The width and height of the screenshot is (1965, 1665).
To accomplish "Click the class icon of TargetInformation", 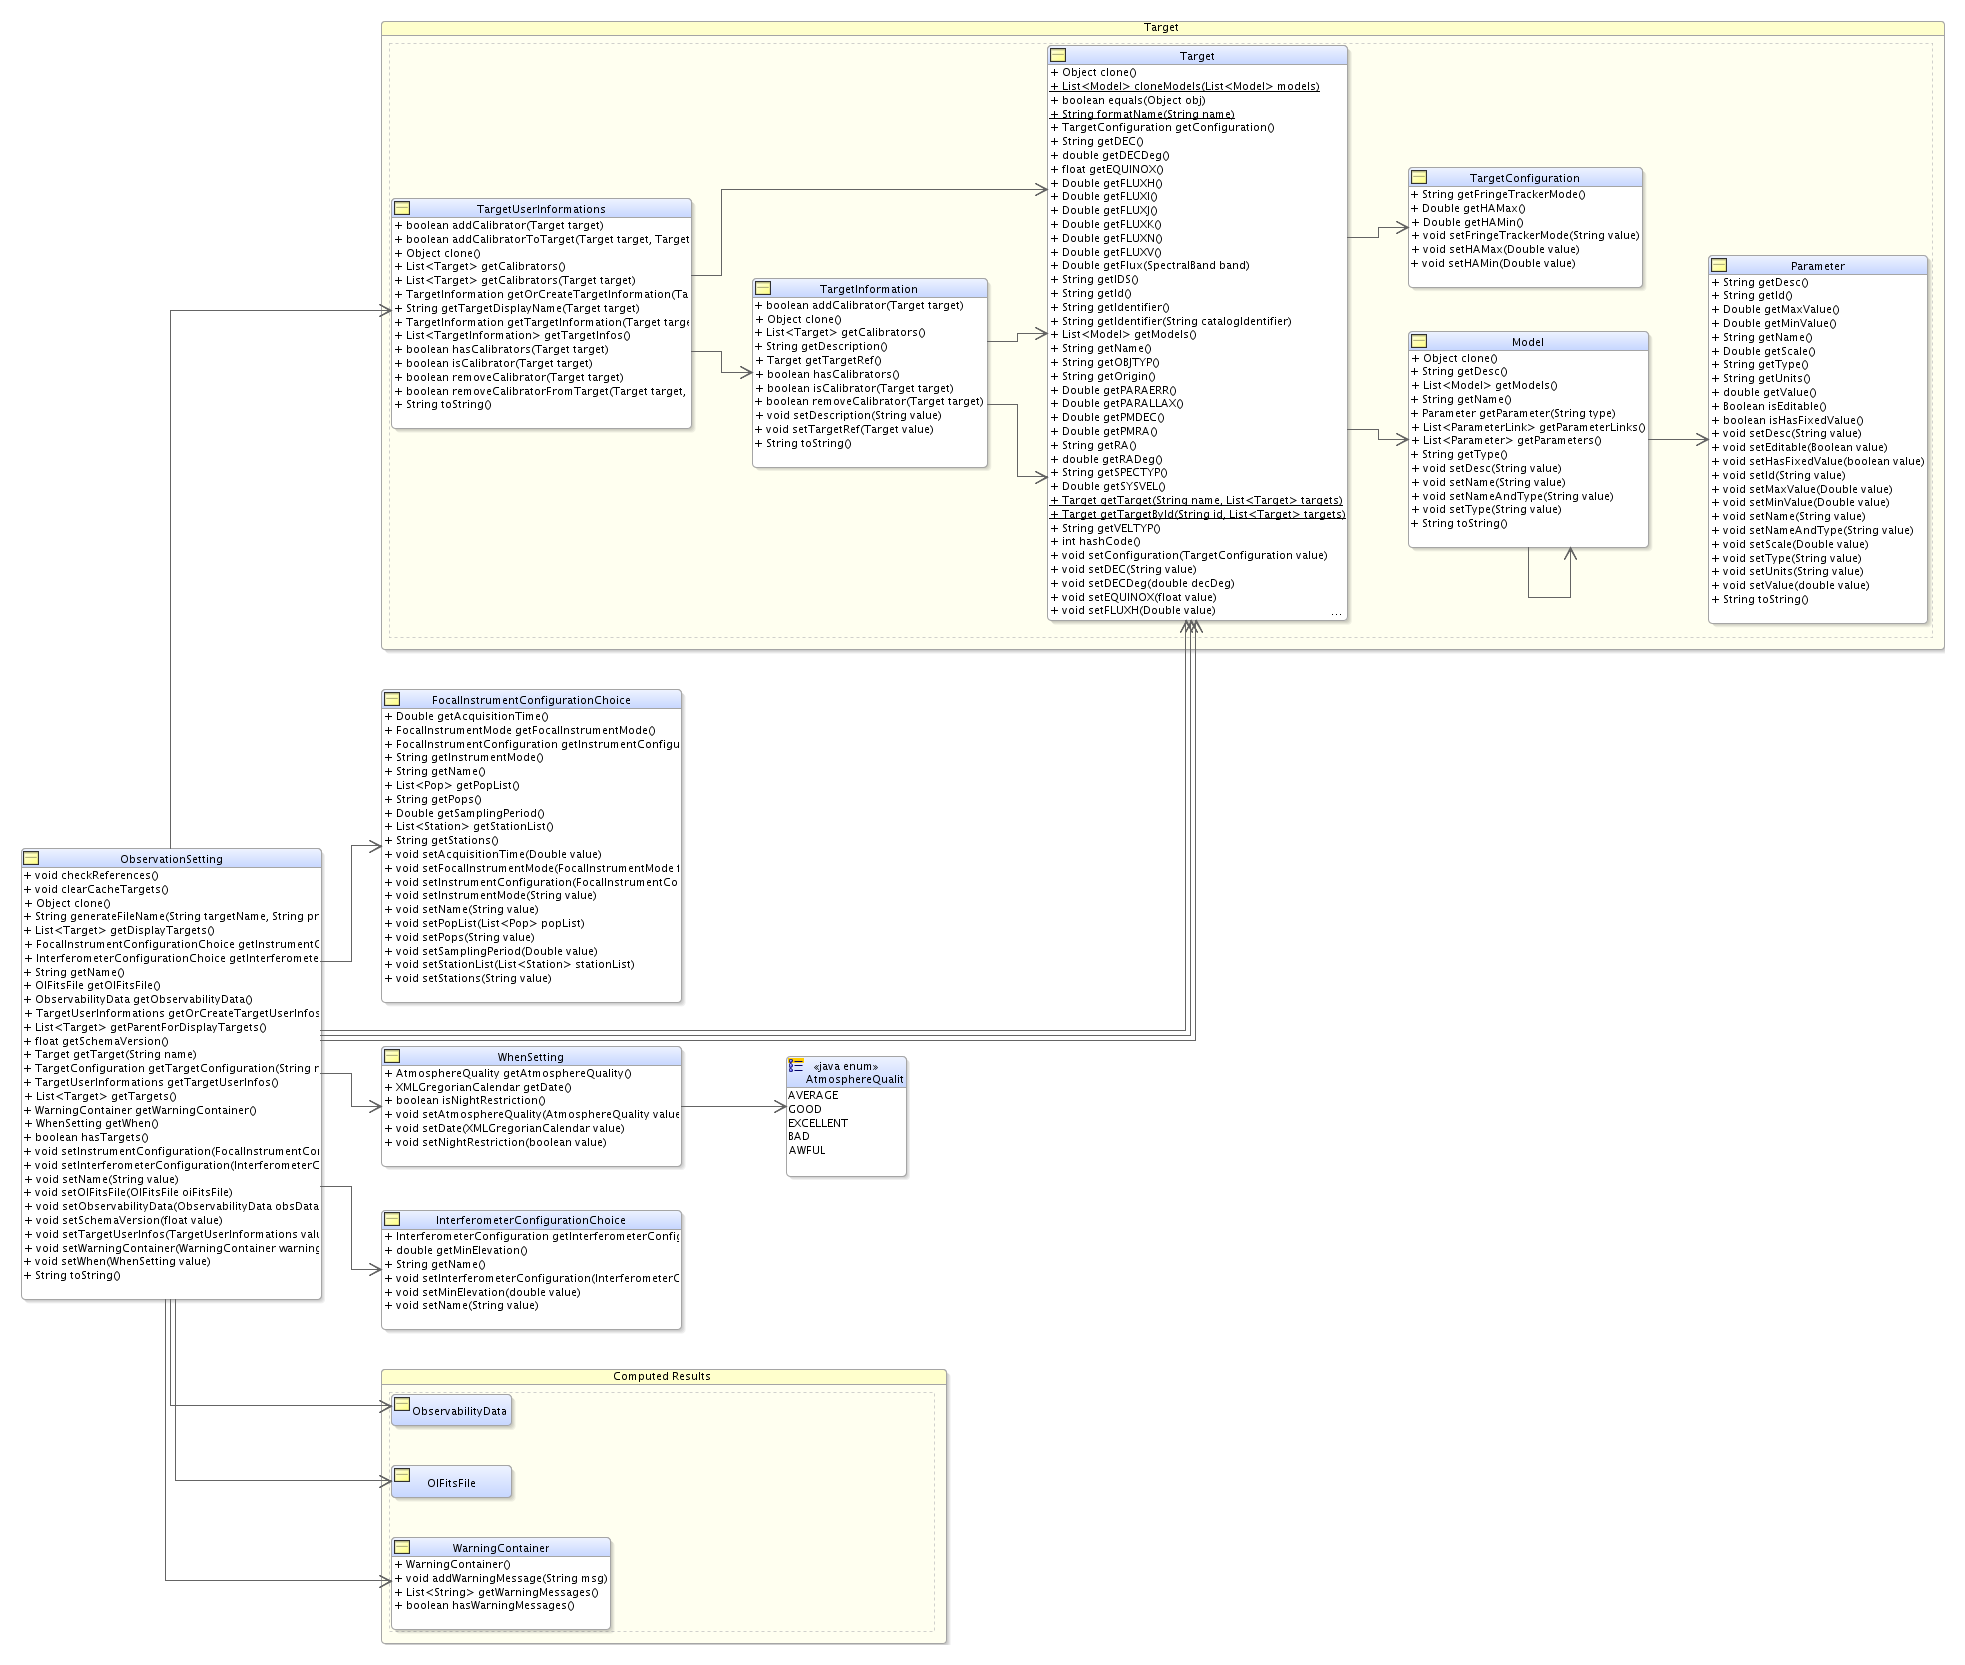I will tap(763, 288).
